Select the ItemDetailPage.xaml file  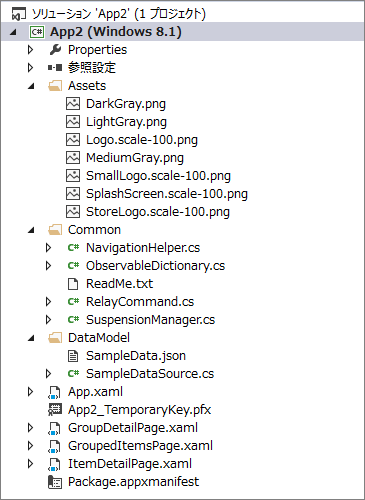(x=130, y=464)
